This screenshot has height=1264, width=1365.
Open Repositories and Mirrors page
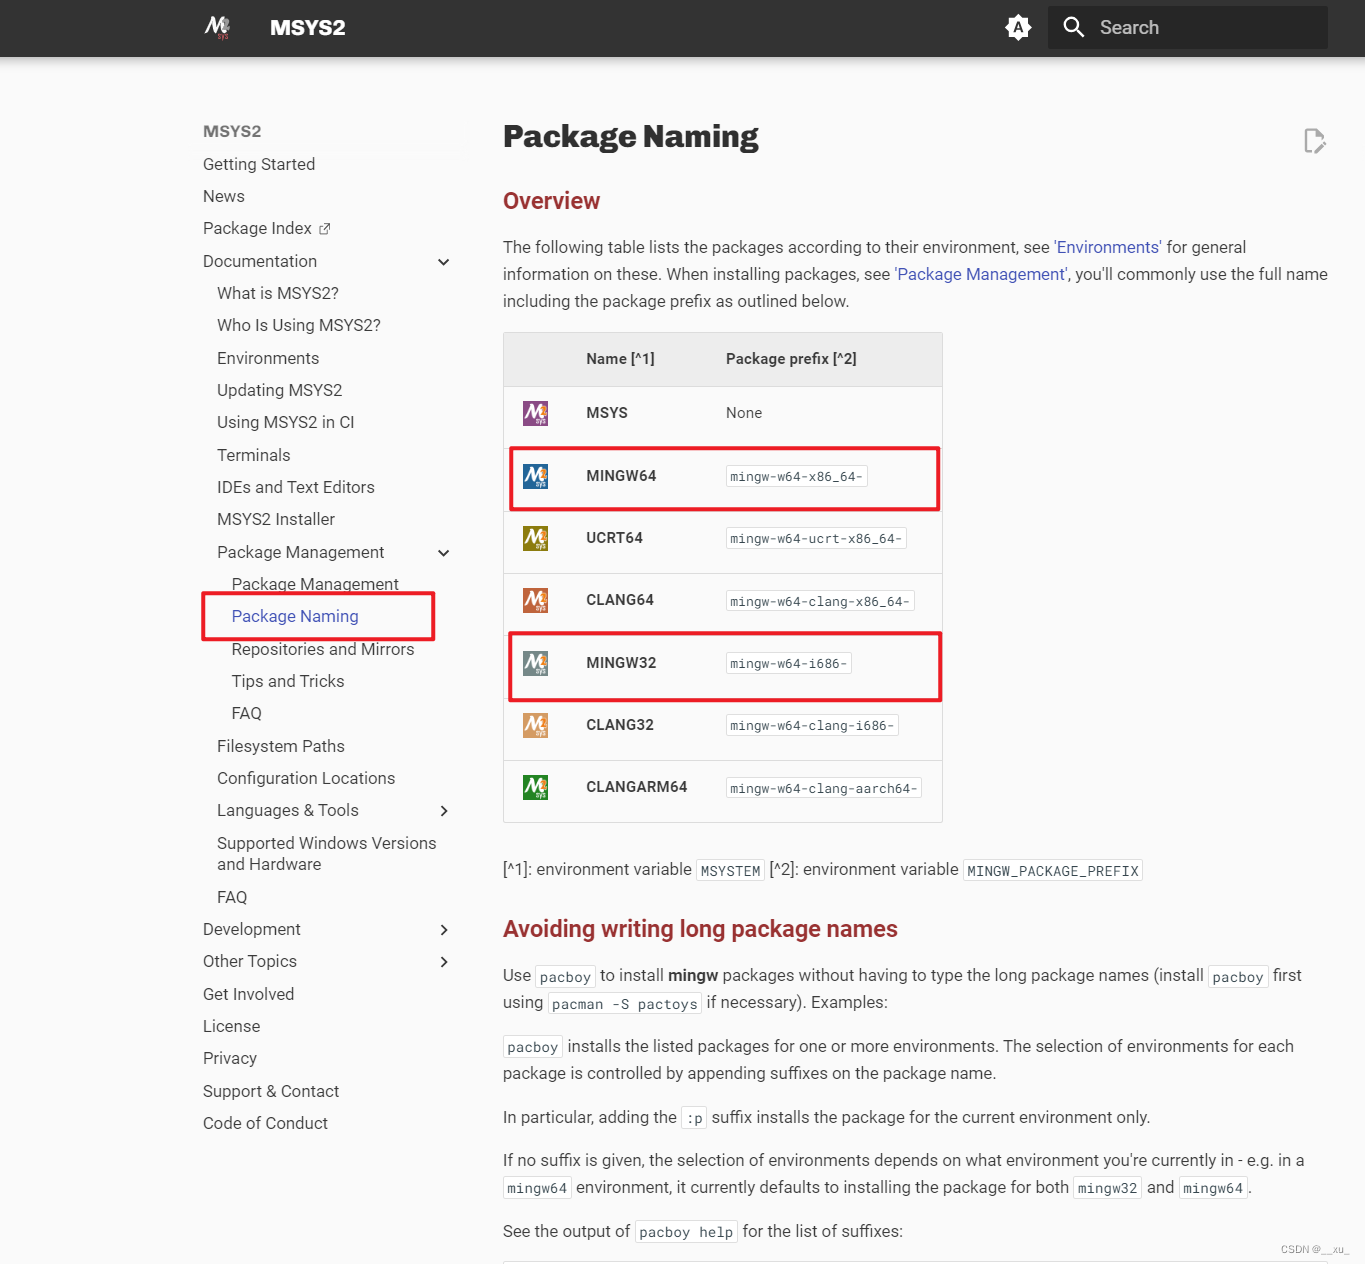click(323, 649)
